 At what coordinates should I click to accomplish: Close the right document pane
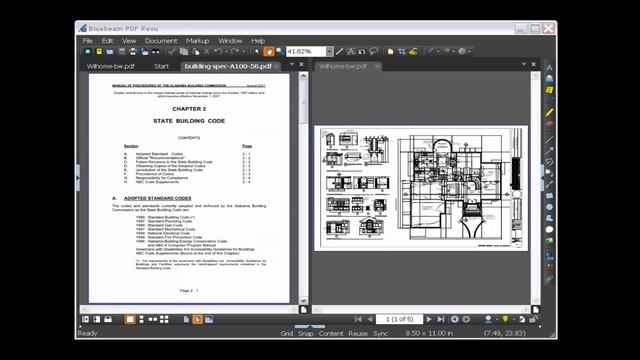pos(533,64)
